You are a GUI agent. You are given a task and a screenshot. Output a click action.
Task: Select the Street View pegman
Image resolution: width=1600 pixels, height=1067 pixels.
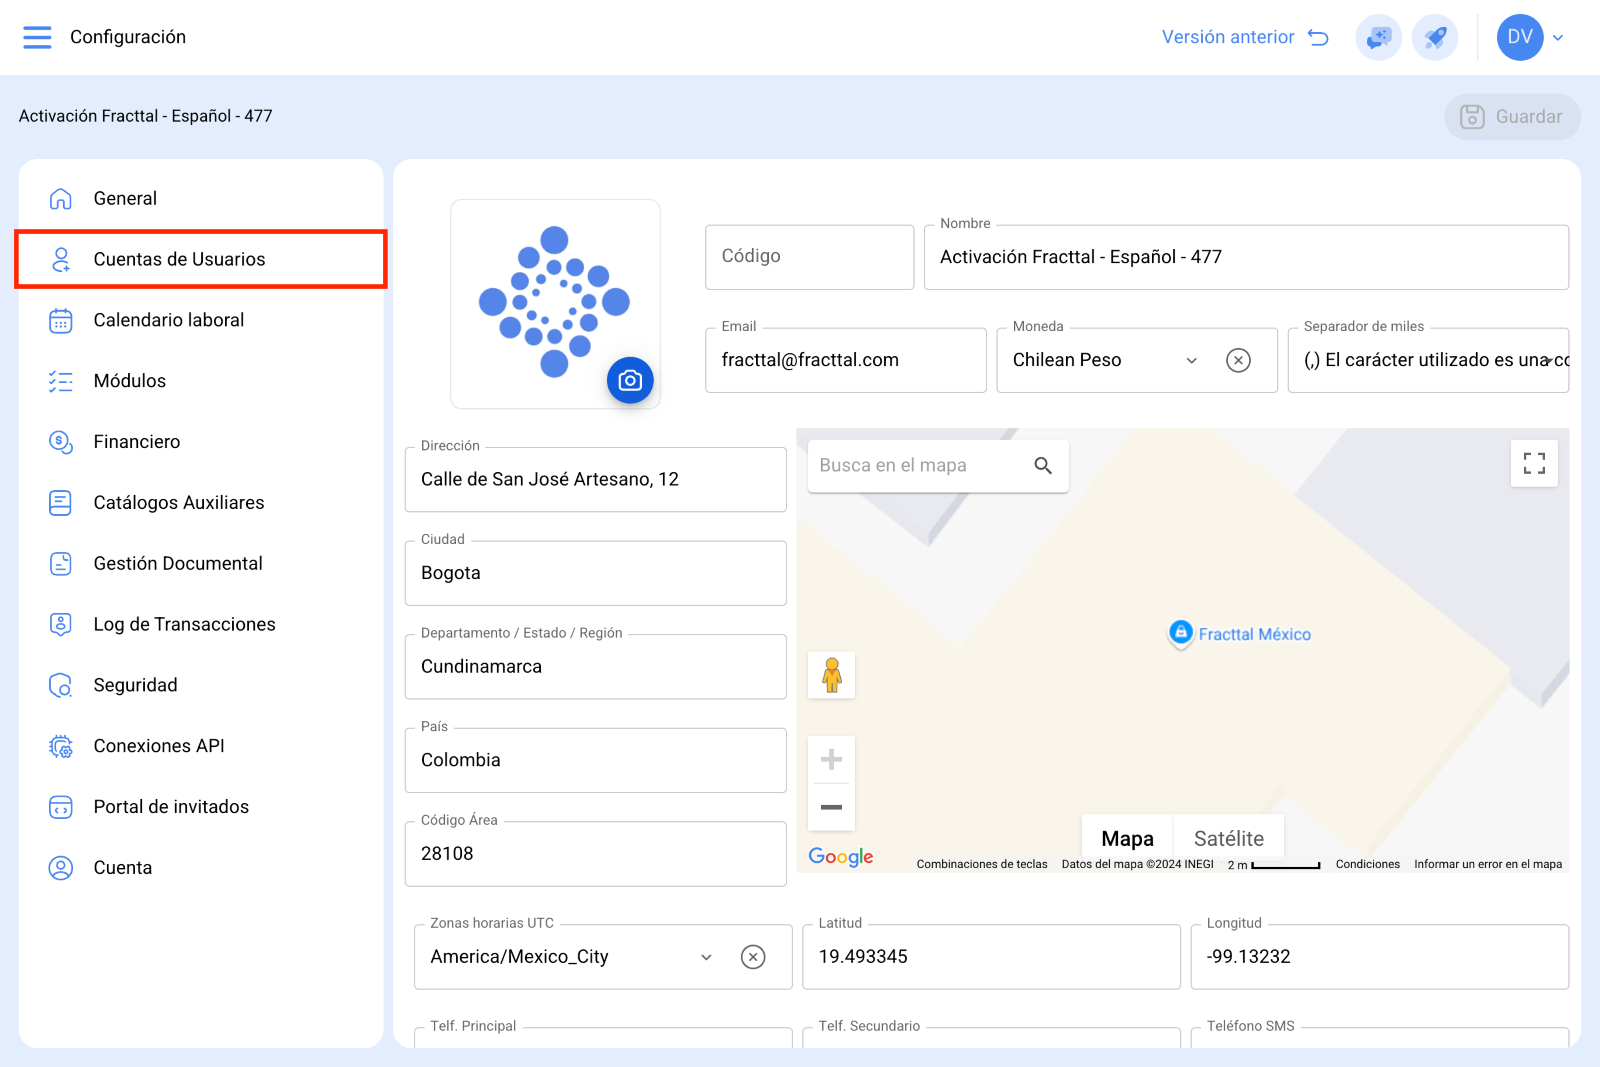(x=831, y=675)
